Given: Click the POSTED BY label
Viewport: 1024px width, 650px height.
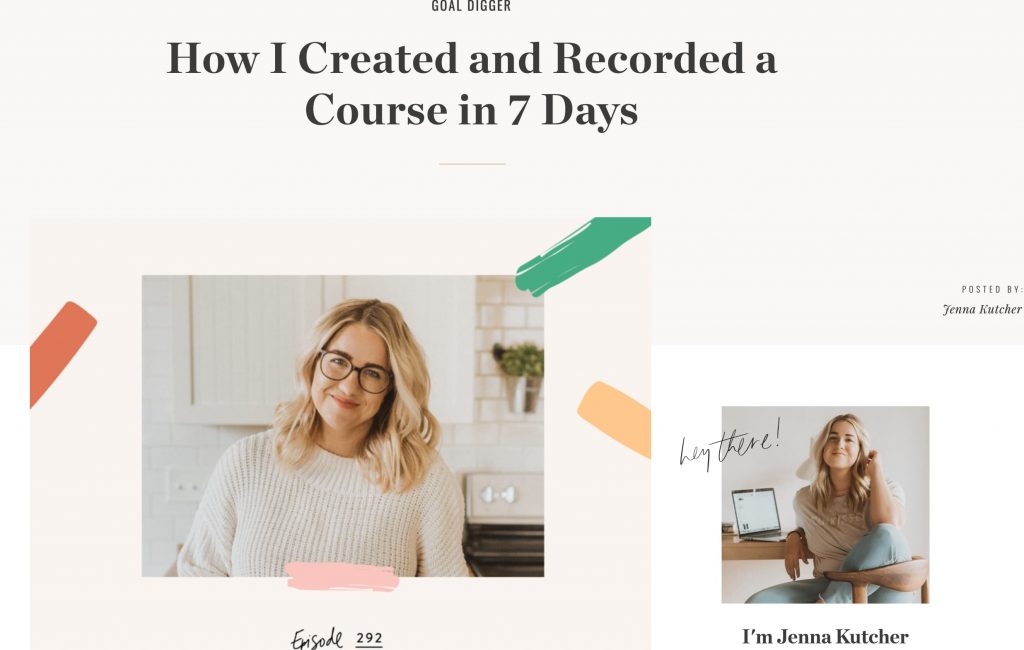Looking at the screenshot, I should 991,289.
